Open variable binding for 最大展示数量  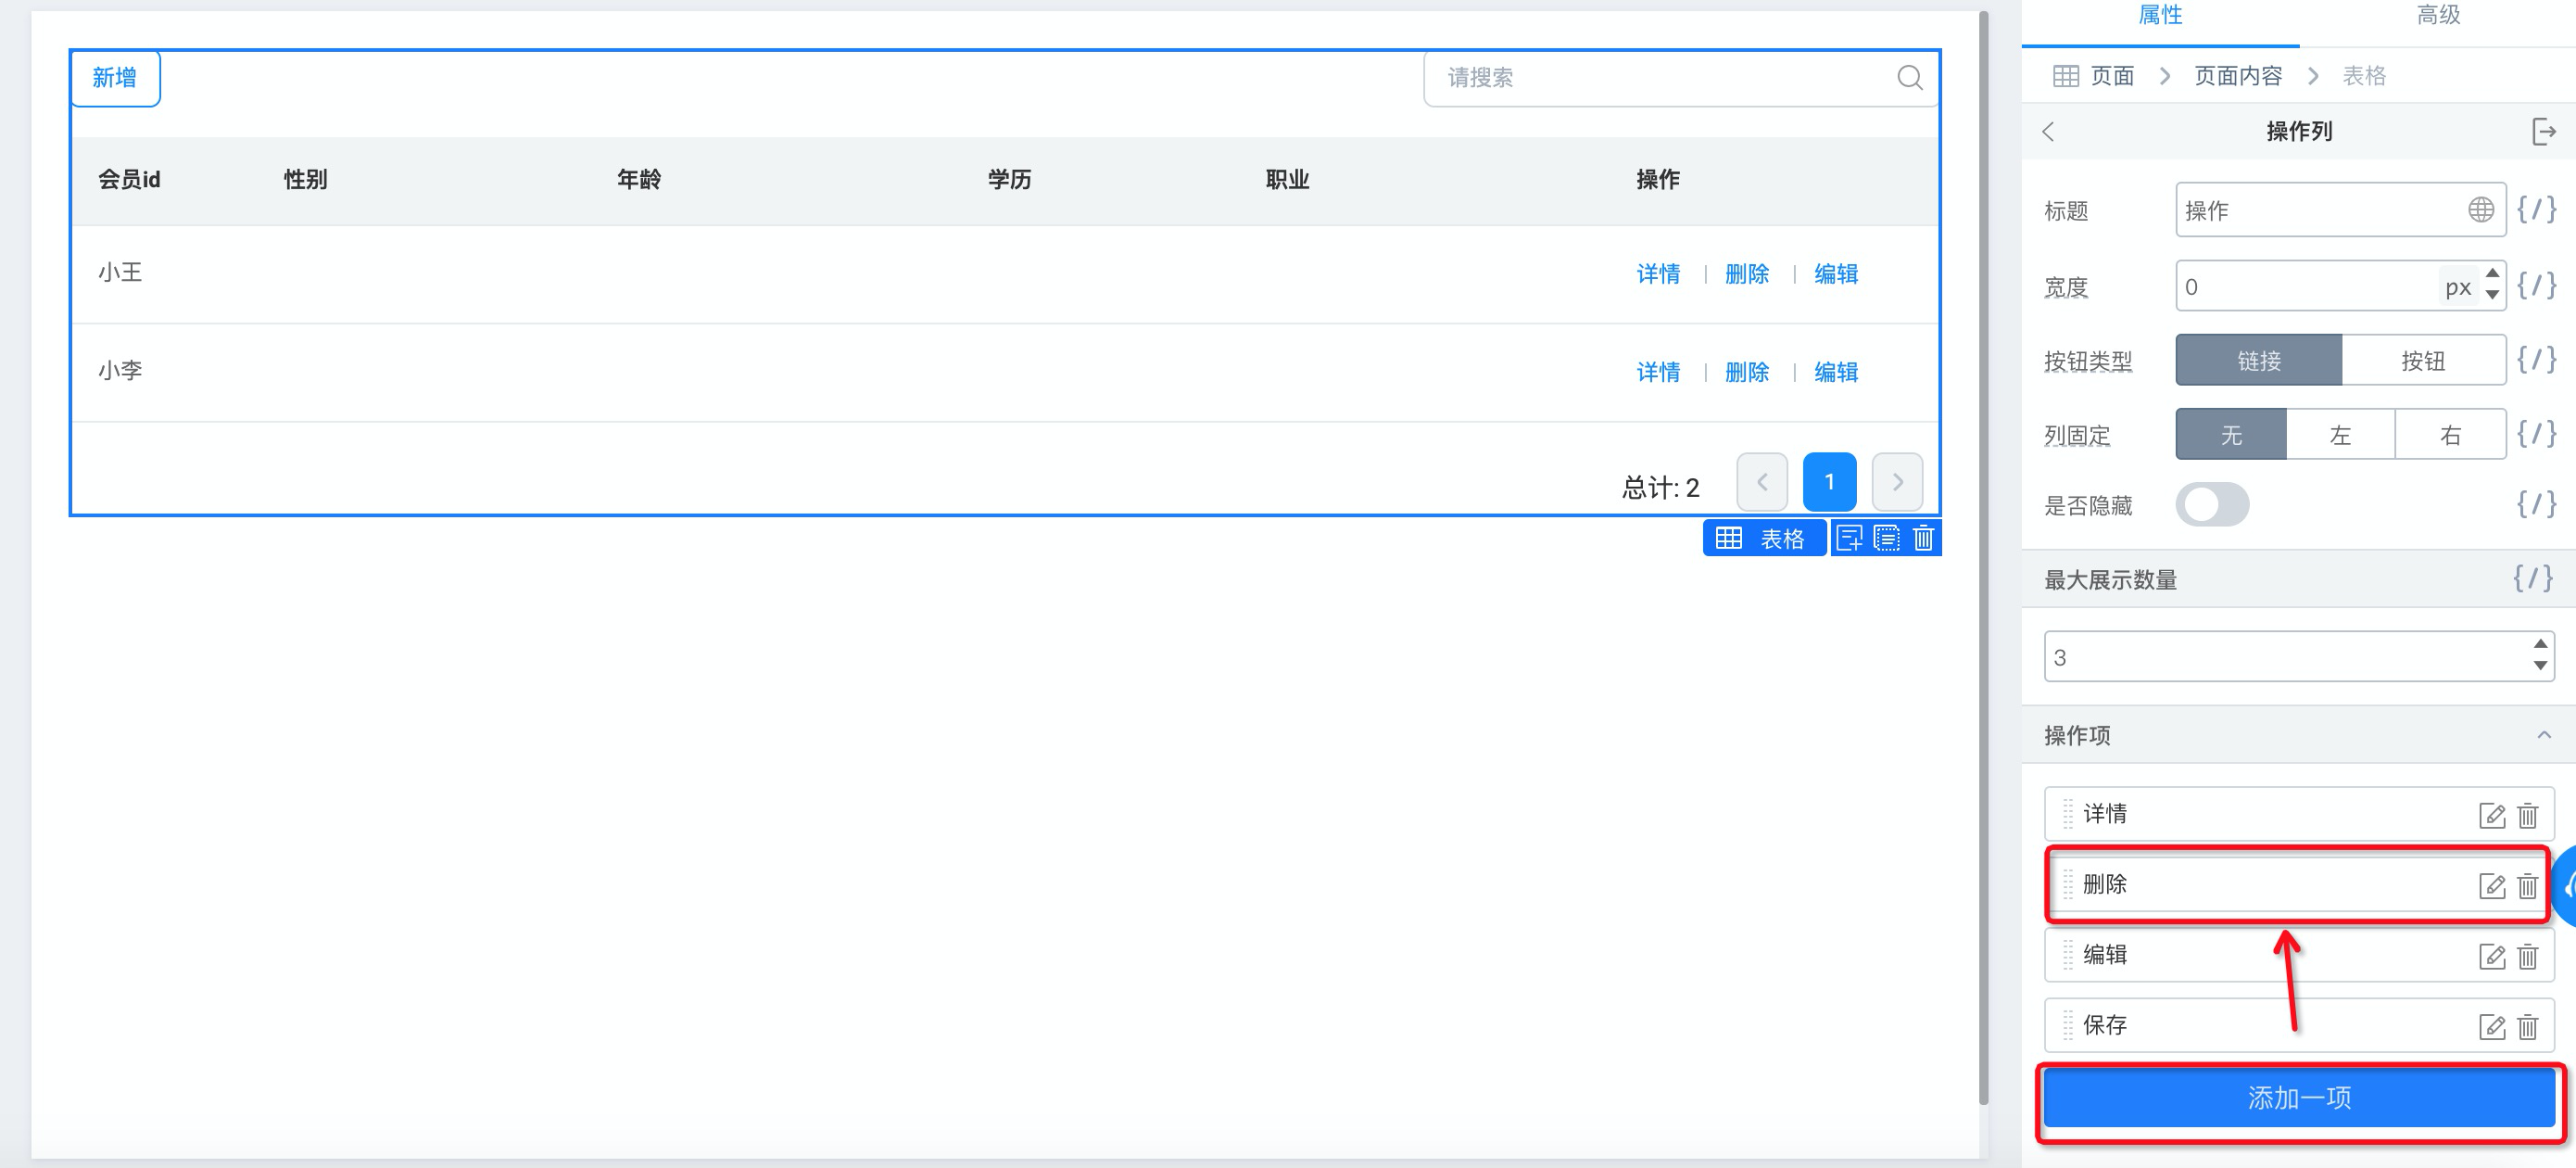point(2533,579)
